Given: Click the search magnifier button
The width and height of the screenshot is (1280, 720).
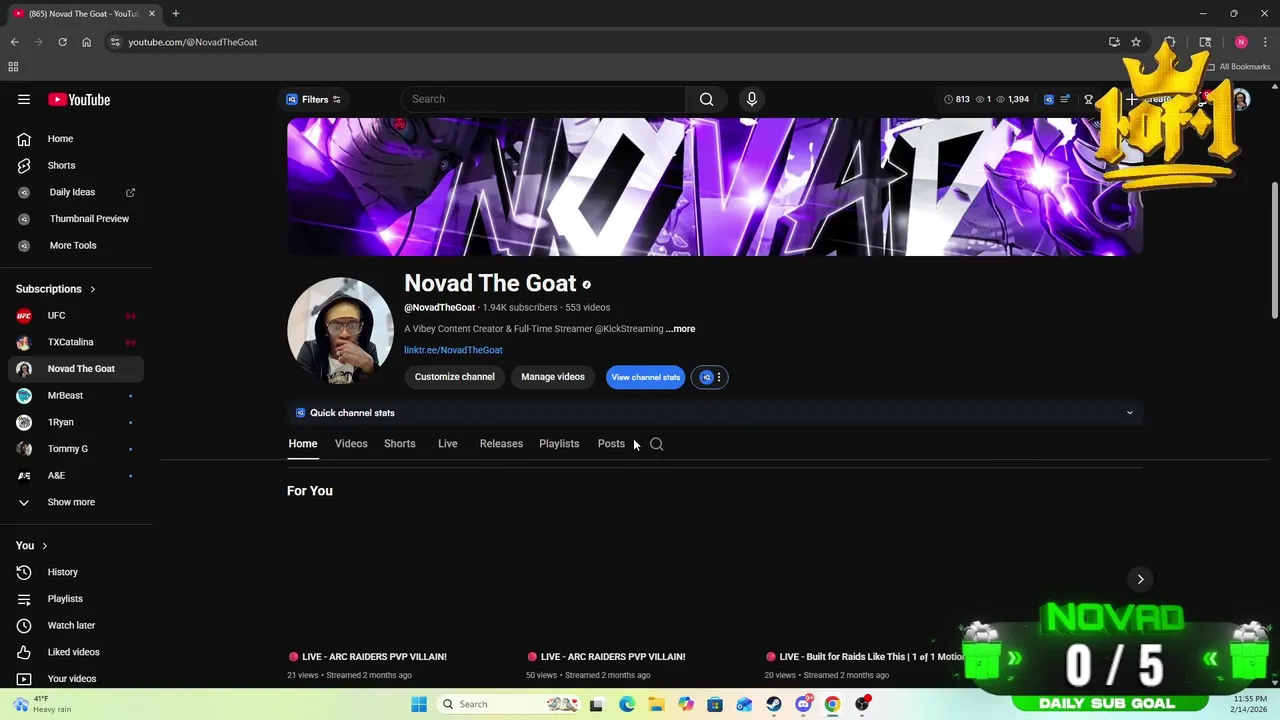Looking at the screenshot, I should [706, 99].
